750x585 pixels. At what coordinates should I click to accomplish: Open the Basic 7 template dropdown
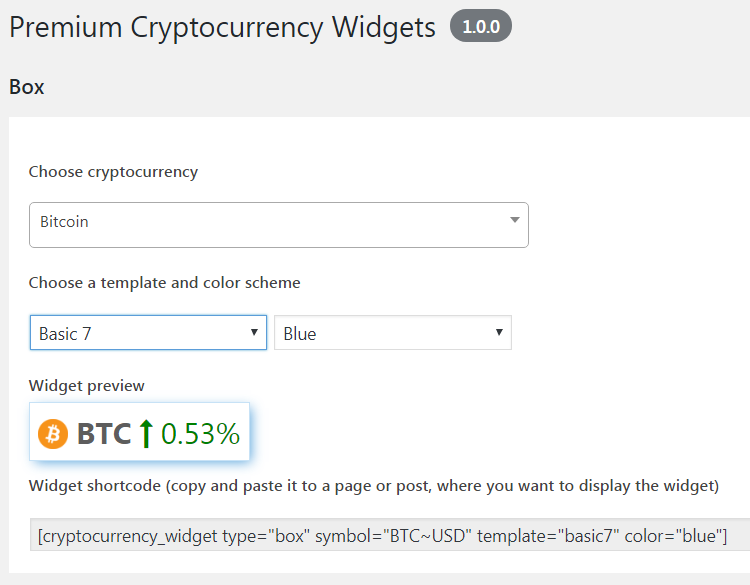pos(148,333)
